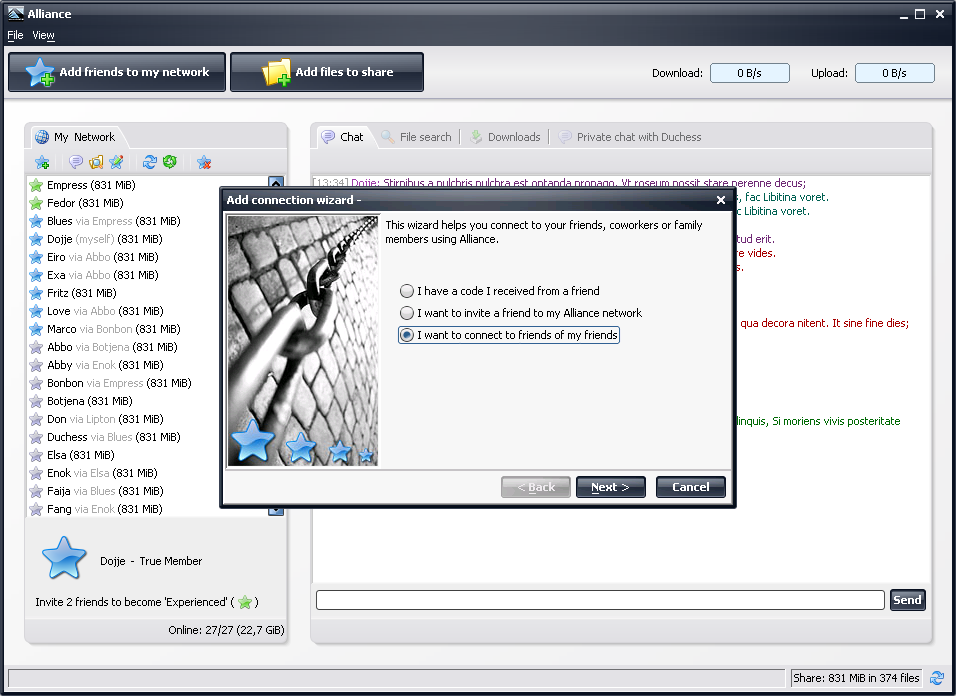Select 'Marco via Bonbon' in the friend list
The width and height of the screenshot is (956, 696).
113,329
